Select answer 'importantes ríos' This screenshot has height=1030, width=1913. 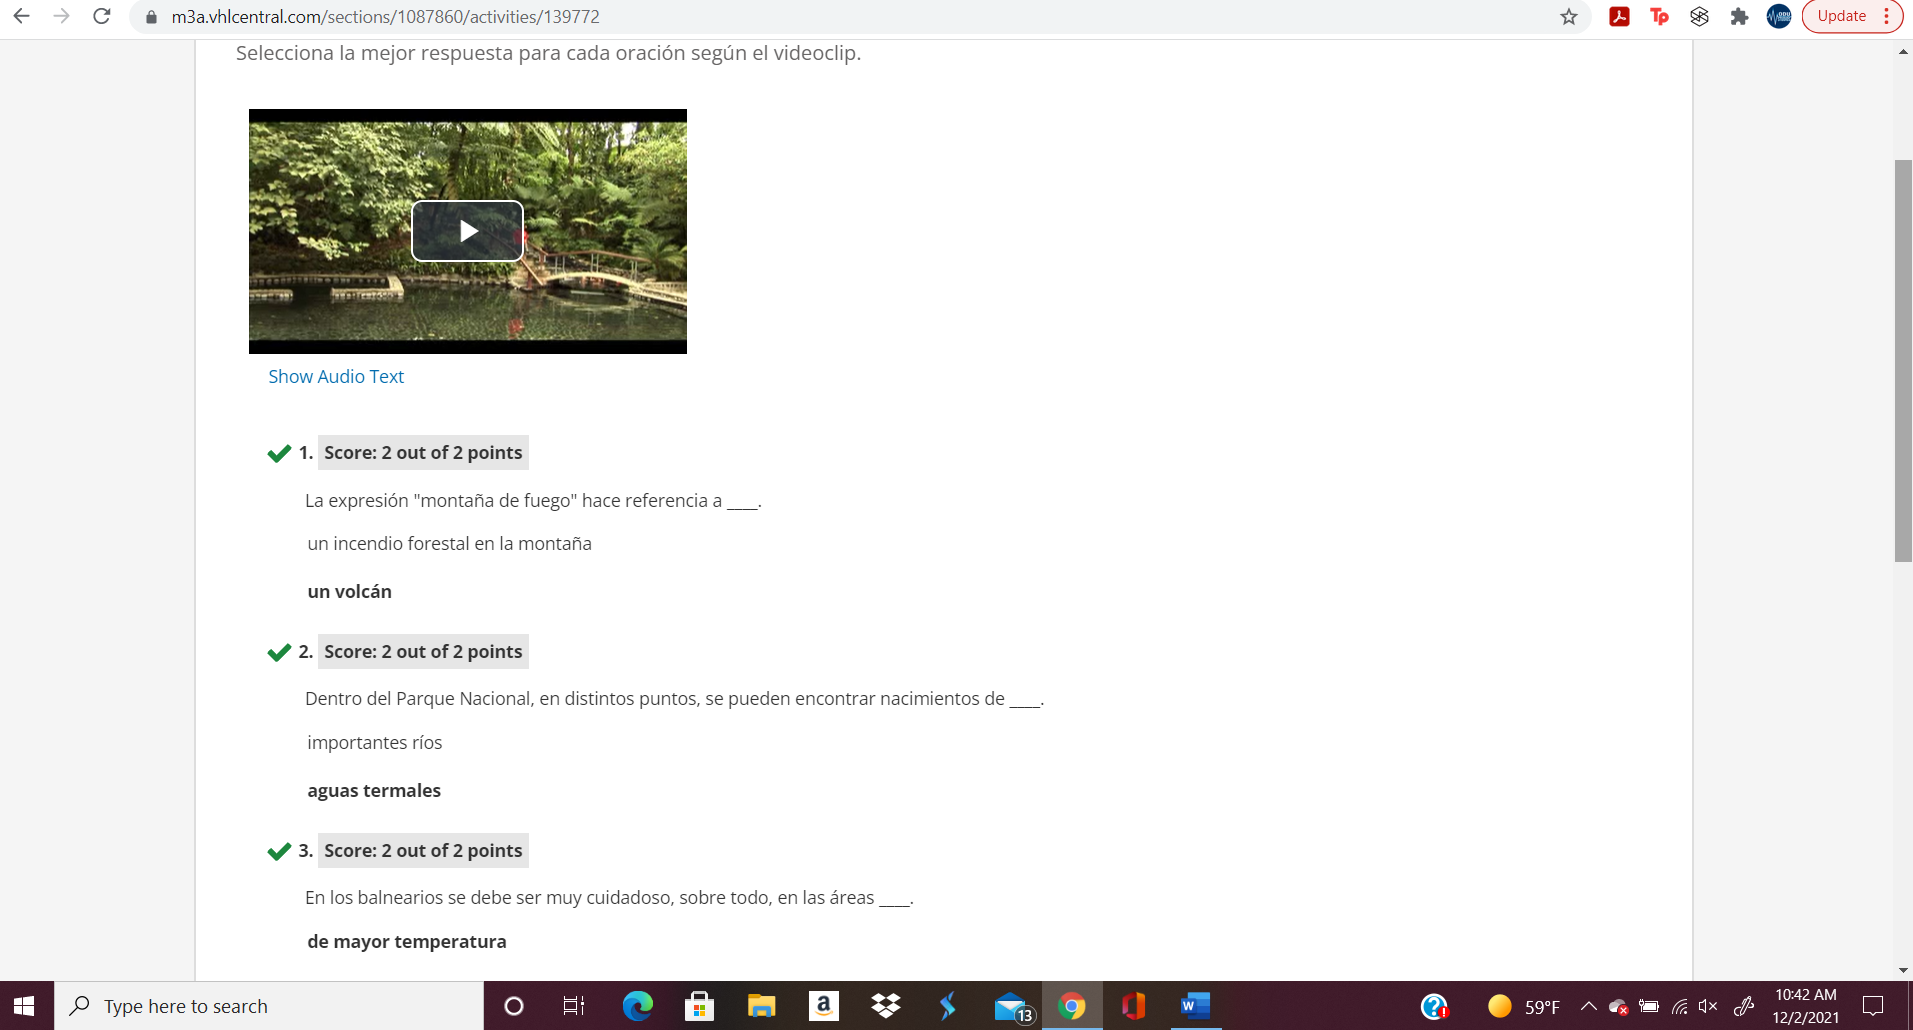point(374,743)
